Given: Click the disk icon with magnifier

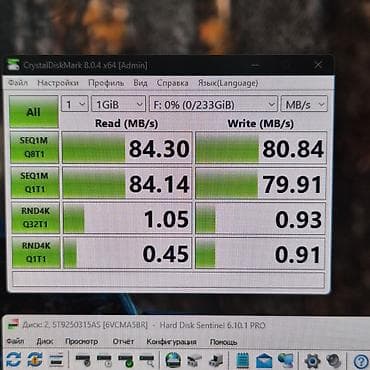Looking at the screenshot, I should click(147, 360).
